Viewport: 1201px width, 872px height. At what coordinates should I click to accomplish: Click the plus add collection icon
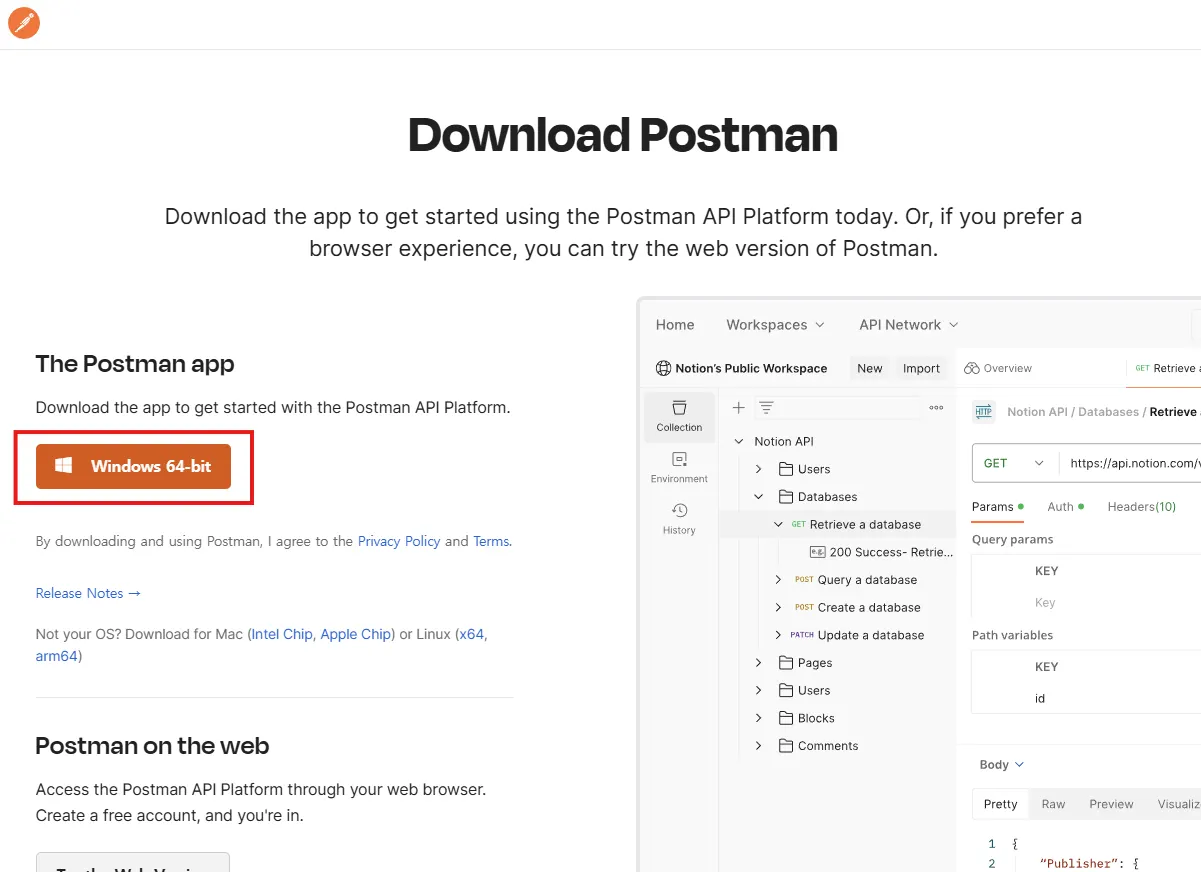click(739, 407)
